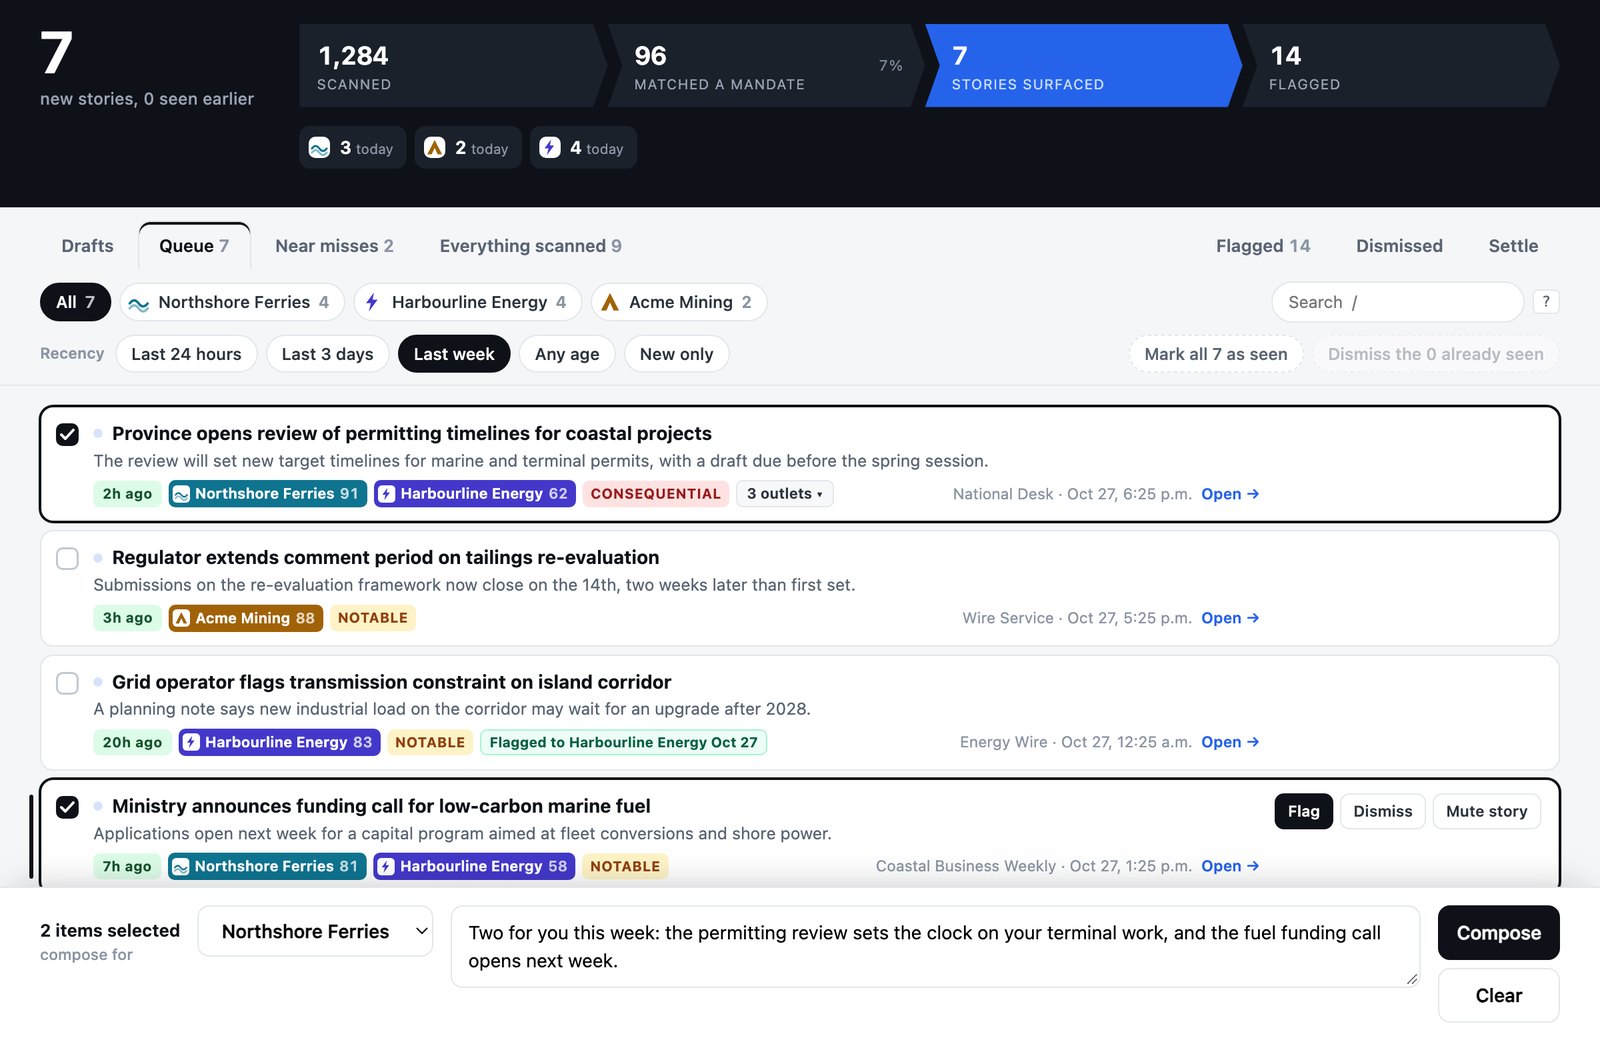Open keyboard help question mark button
The image size is (1600, 1040).
point(1546,302)
